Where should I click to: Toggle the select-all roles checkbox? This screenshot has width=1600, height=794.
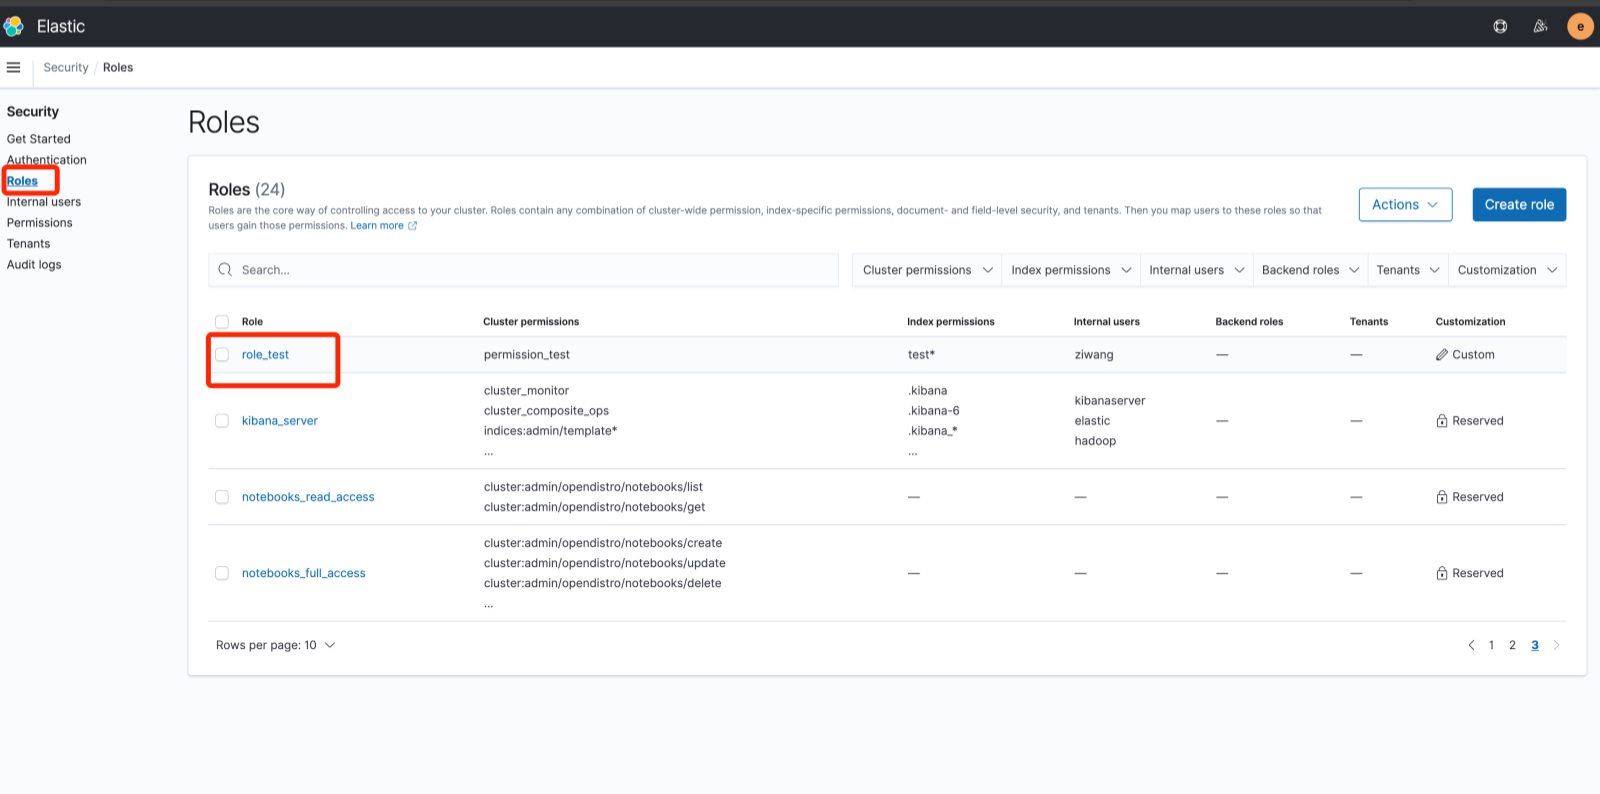click(222, 322)
